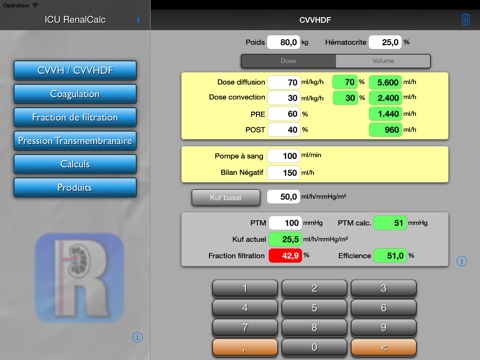Click the 5.600 ml/h diffusion result

coord(385,82)
